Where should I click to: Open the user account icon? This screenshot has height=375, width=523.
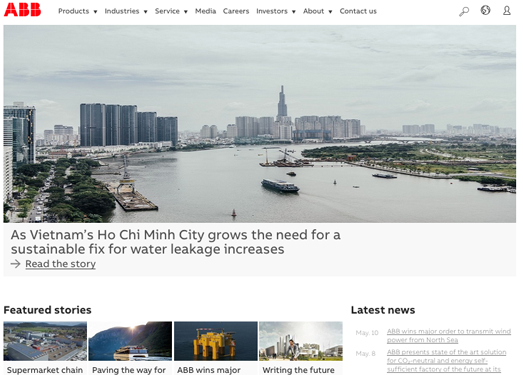[x=507, y=11]
